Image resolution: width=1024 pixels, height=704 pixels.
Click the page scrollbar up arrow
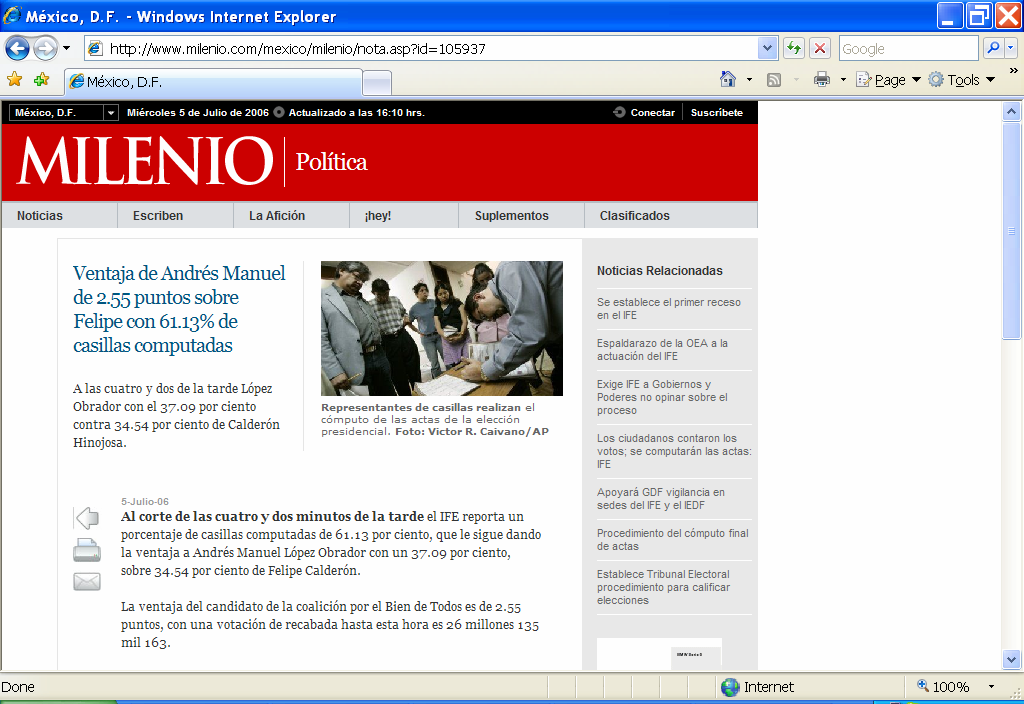(1012, 112)
